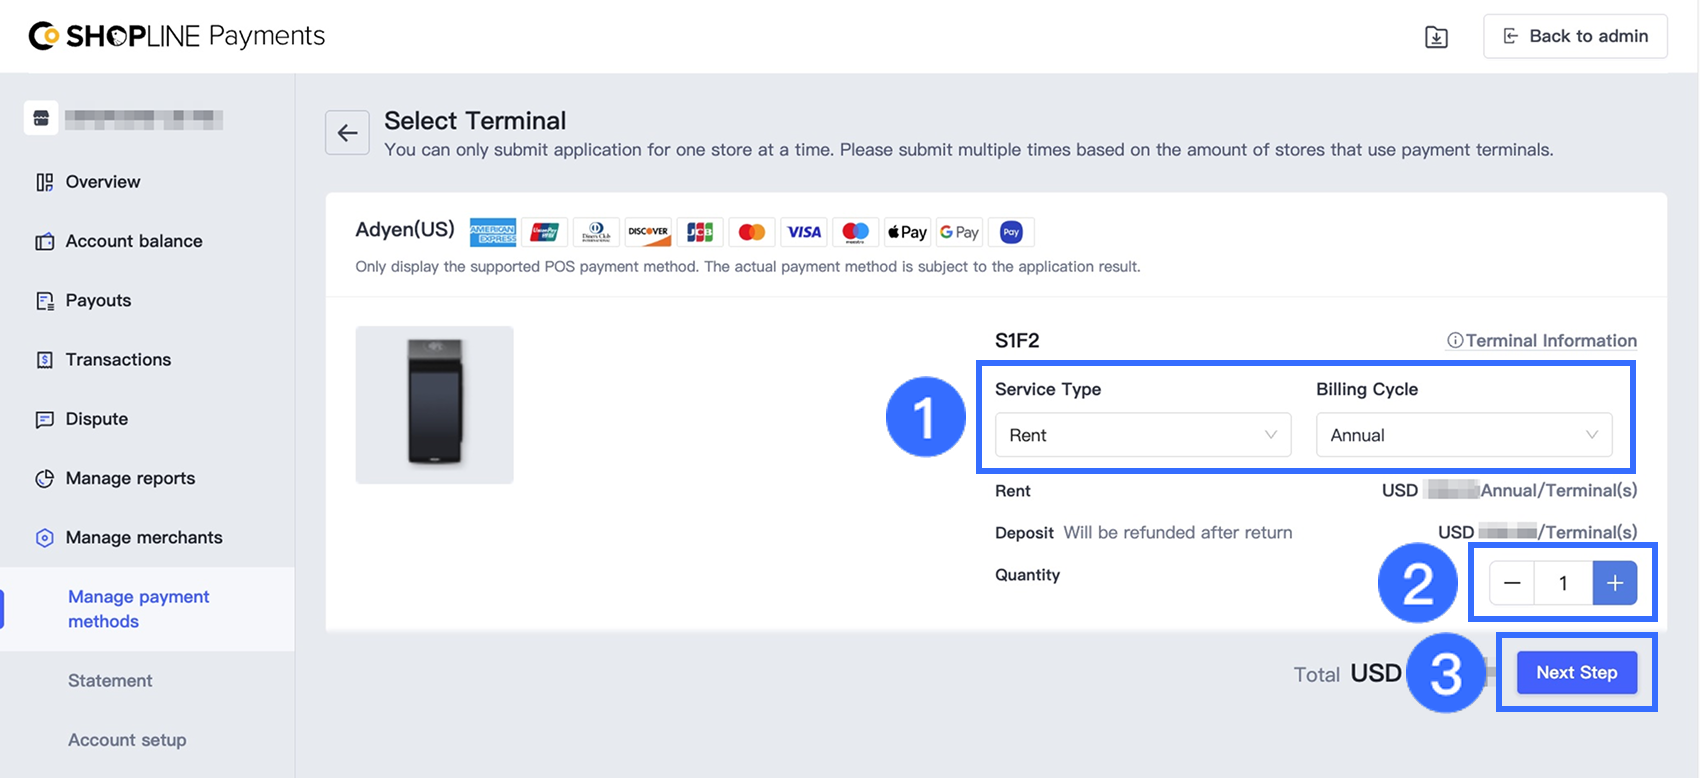Increase terminal quantity with plus button

1614,583
